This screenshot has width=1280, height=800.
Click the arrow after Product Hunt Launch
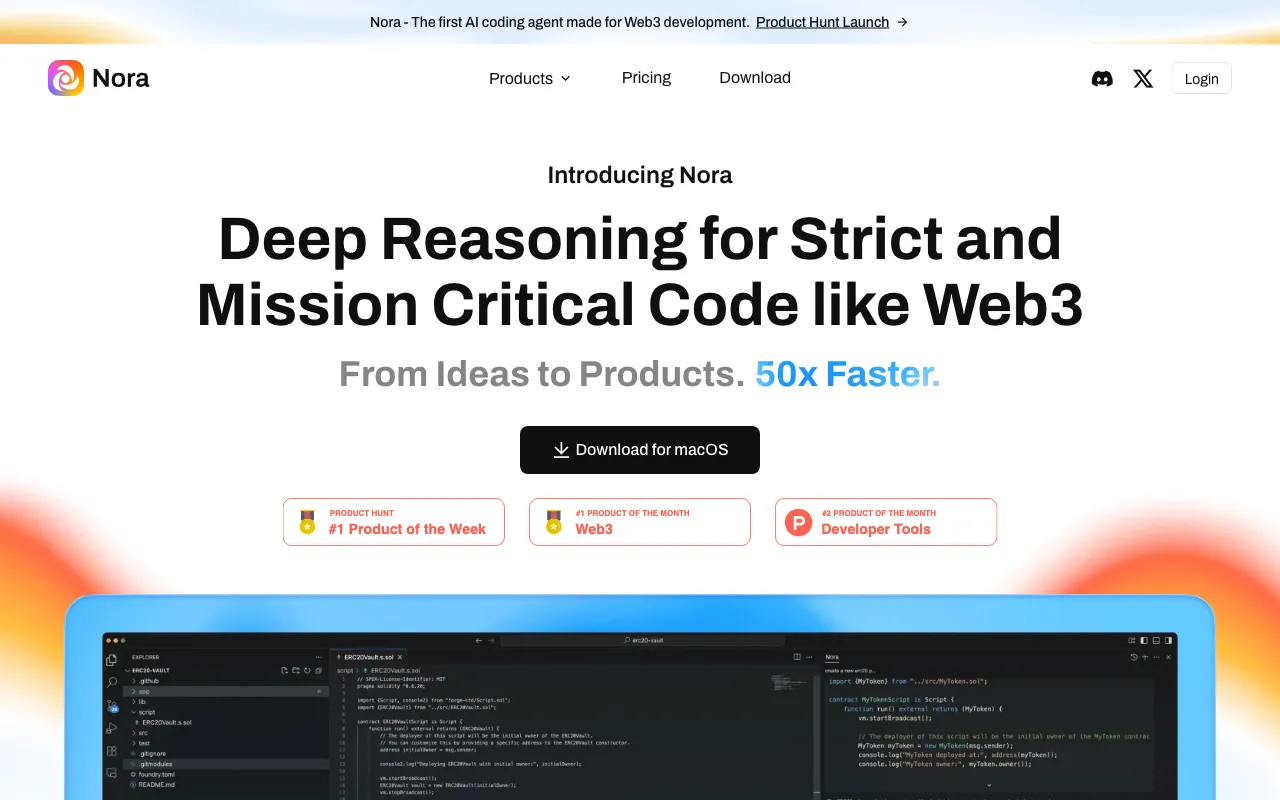pyautogui.click(x=902, y=22)
